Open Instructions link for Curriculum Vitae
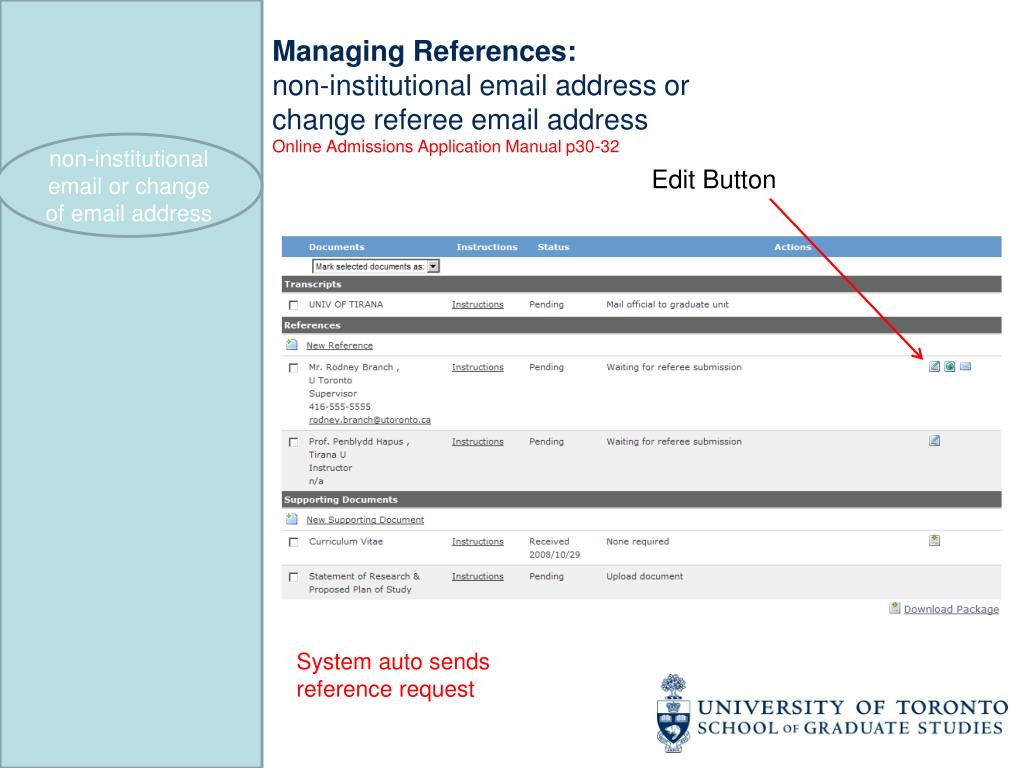Screen dimensions: 1024x768 pyautogui.click(x=477, y=541)
